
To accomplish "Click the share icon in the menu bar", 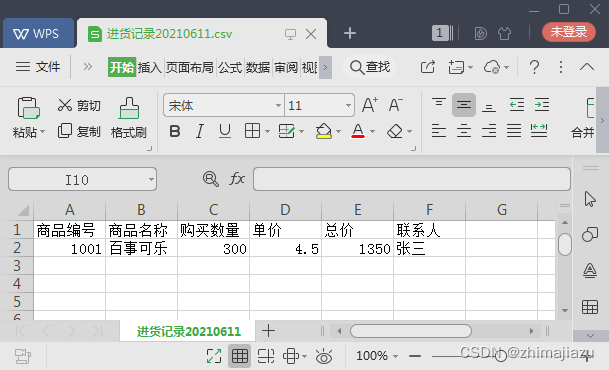I will tap(428, 67).
